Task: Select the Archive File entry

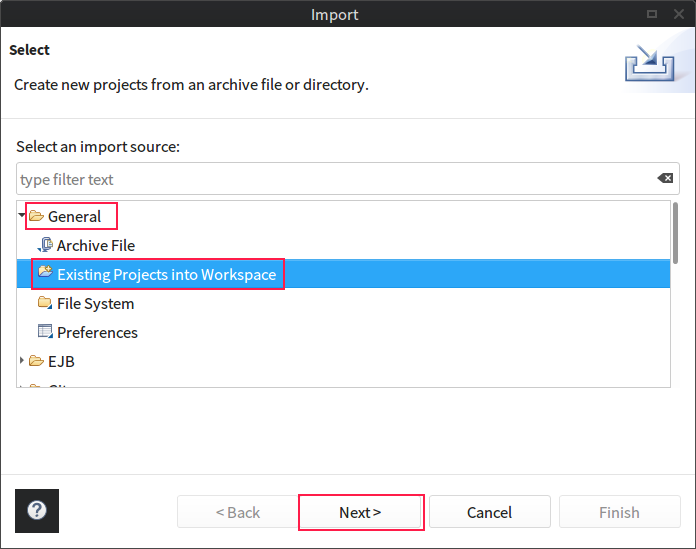Action: click(96, 245)
